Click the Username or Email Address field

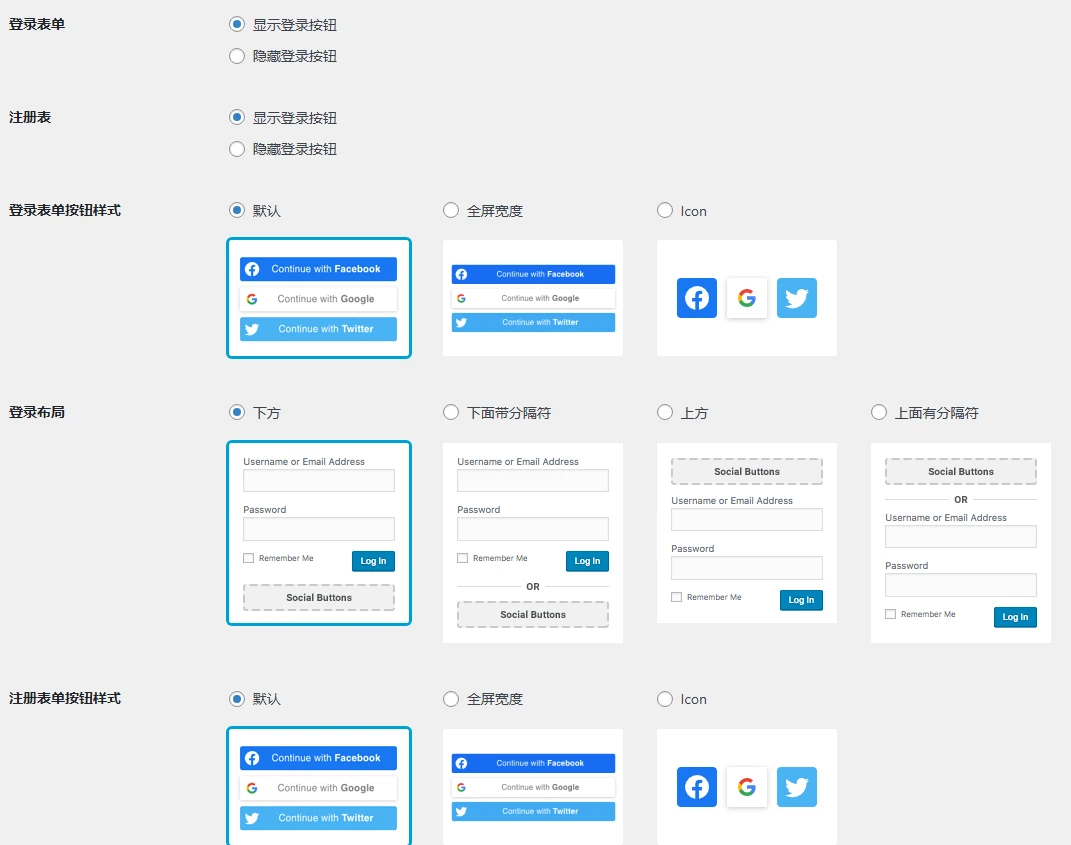pos(318,480)
